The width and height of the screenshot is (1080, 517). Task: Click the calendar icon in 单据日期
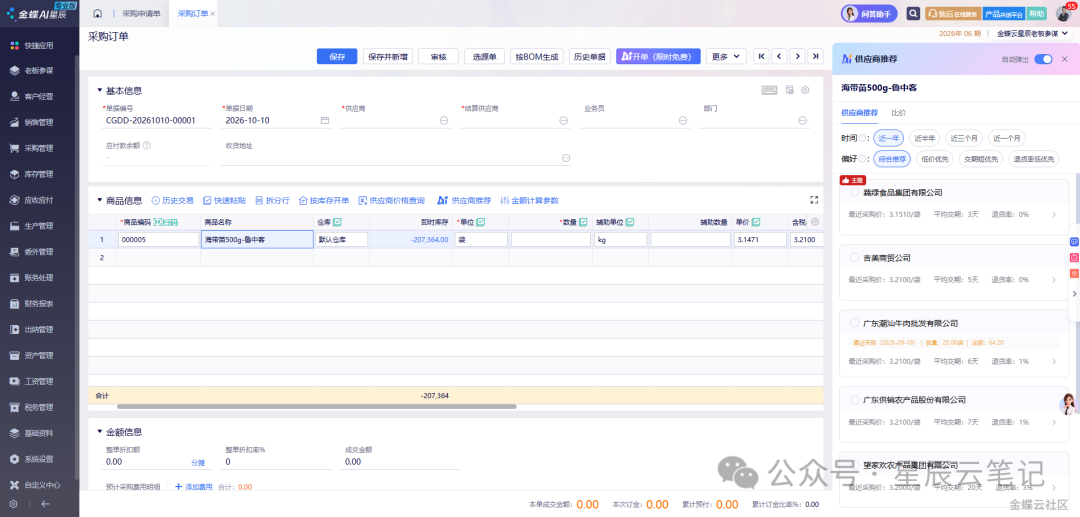pyautogui.click(x=324, y=120)
